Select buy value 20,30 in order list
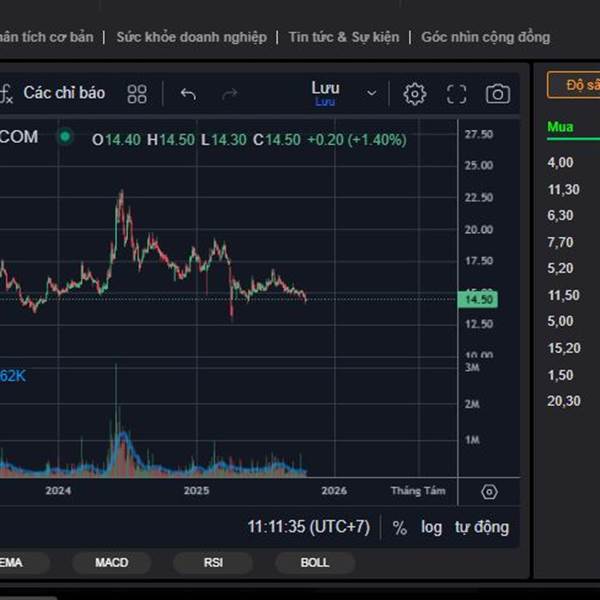 pos(564,401)
